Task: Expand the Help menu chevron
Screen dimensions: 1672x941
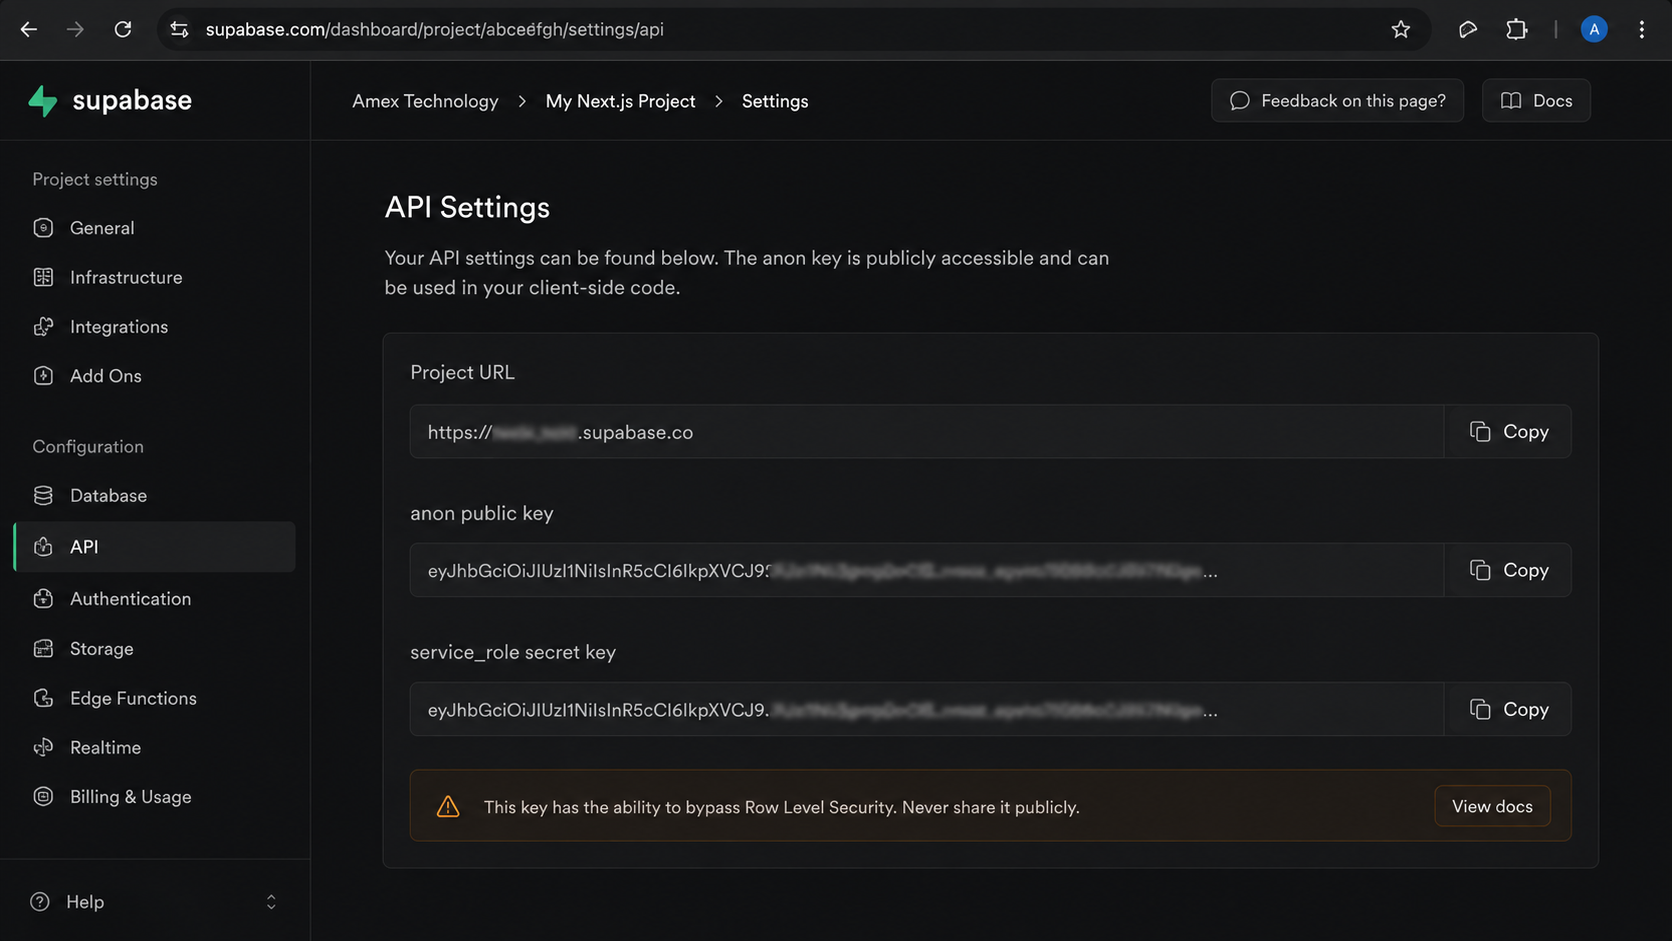Action: pyautogui.click(x=271, y=902)
